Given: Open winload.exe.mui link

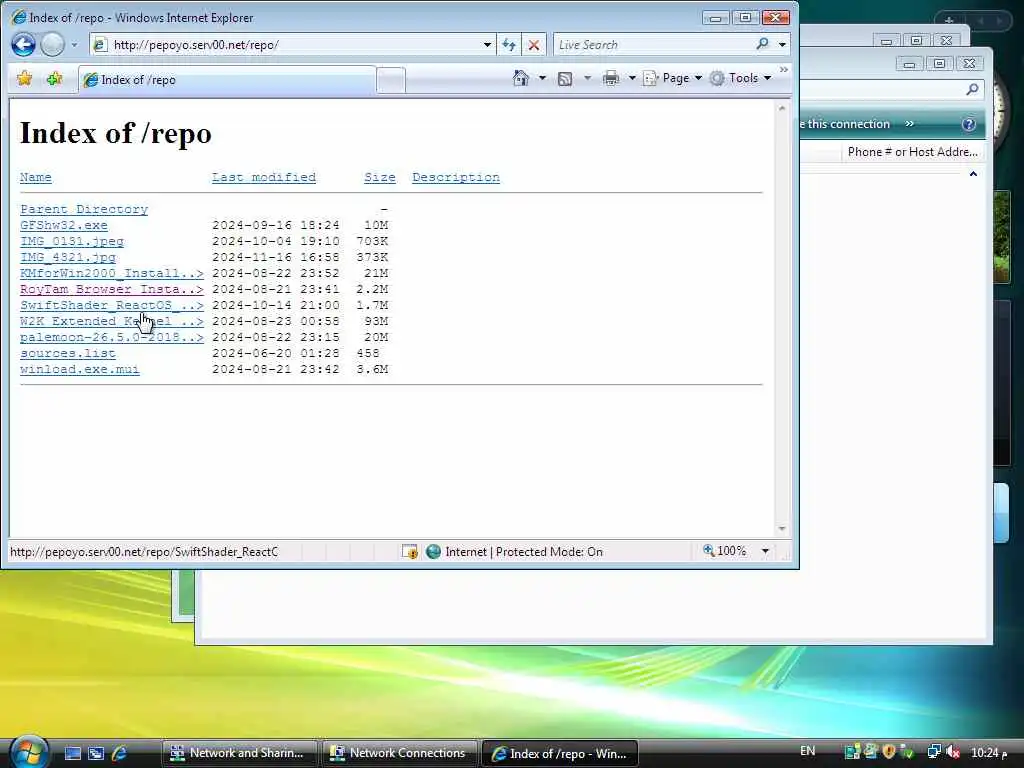Looking at the screenshot, I should pyautogui.click(x=80, y=369).
